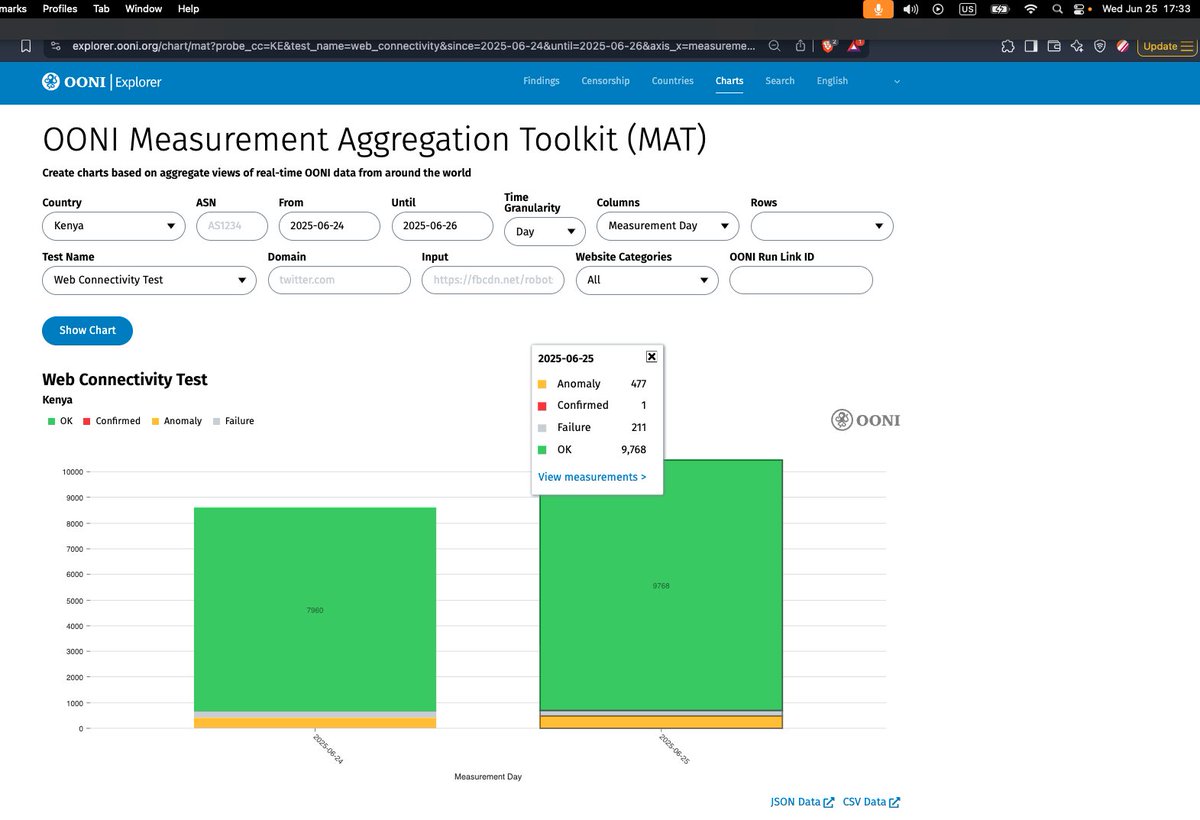Open the Help menu in the menu bar

point(188,9)
